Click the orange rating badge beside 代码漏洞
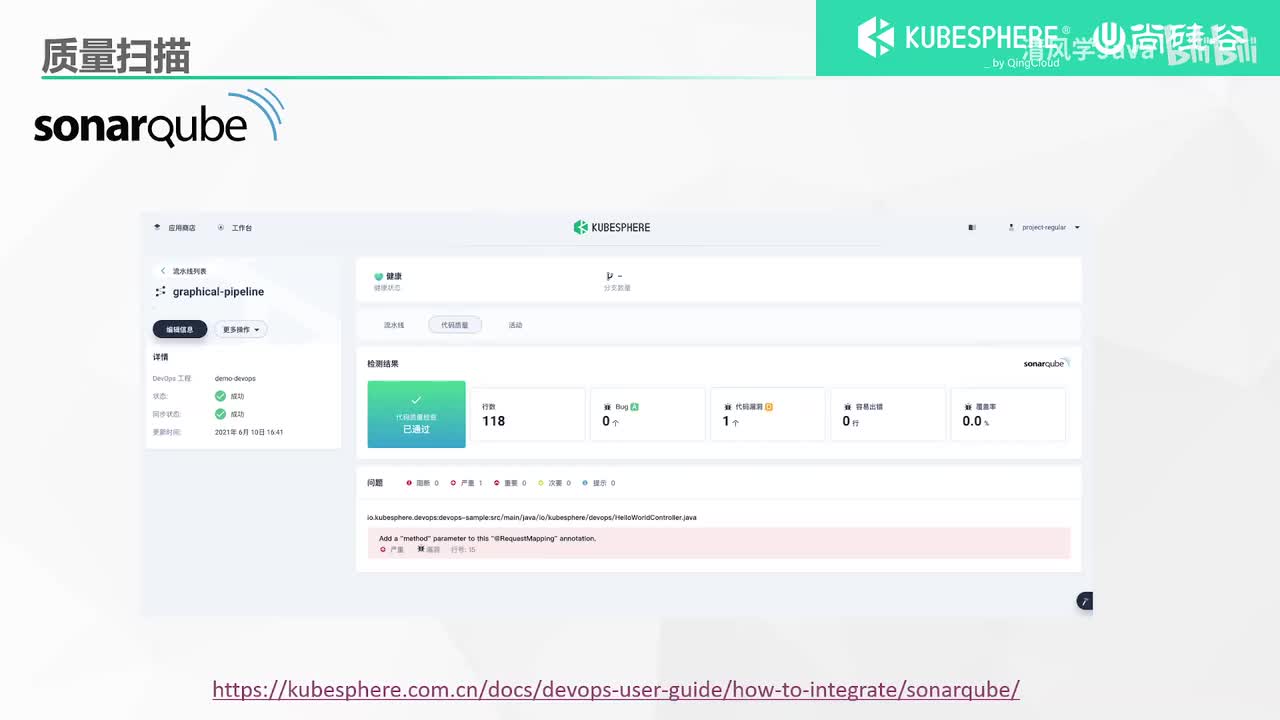1280x720 pixels. click(768, 407)
